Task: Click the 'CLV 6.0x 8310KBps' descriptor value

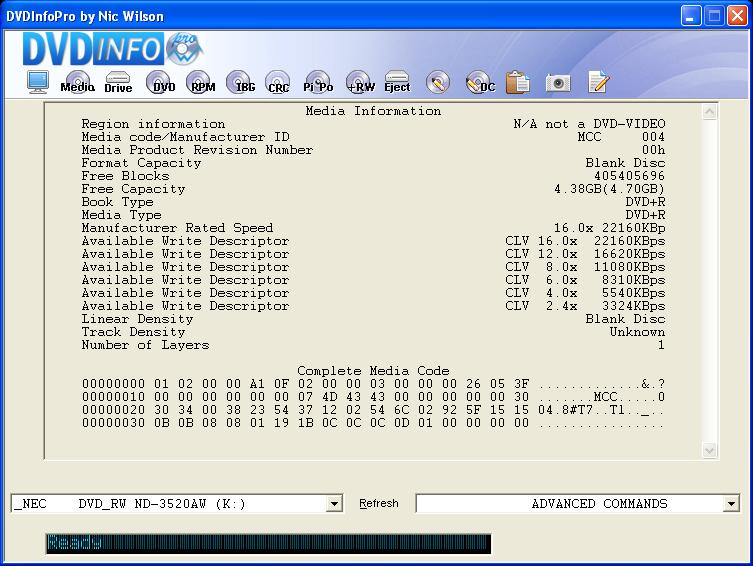Action: point(585,279)
